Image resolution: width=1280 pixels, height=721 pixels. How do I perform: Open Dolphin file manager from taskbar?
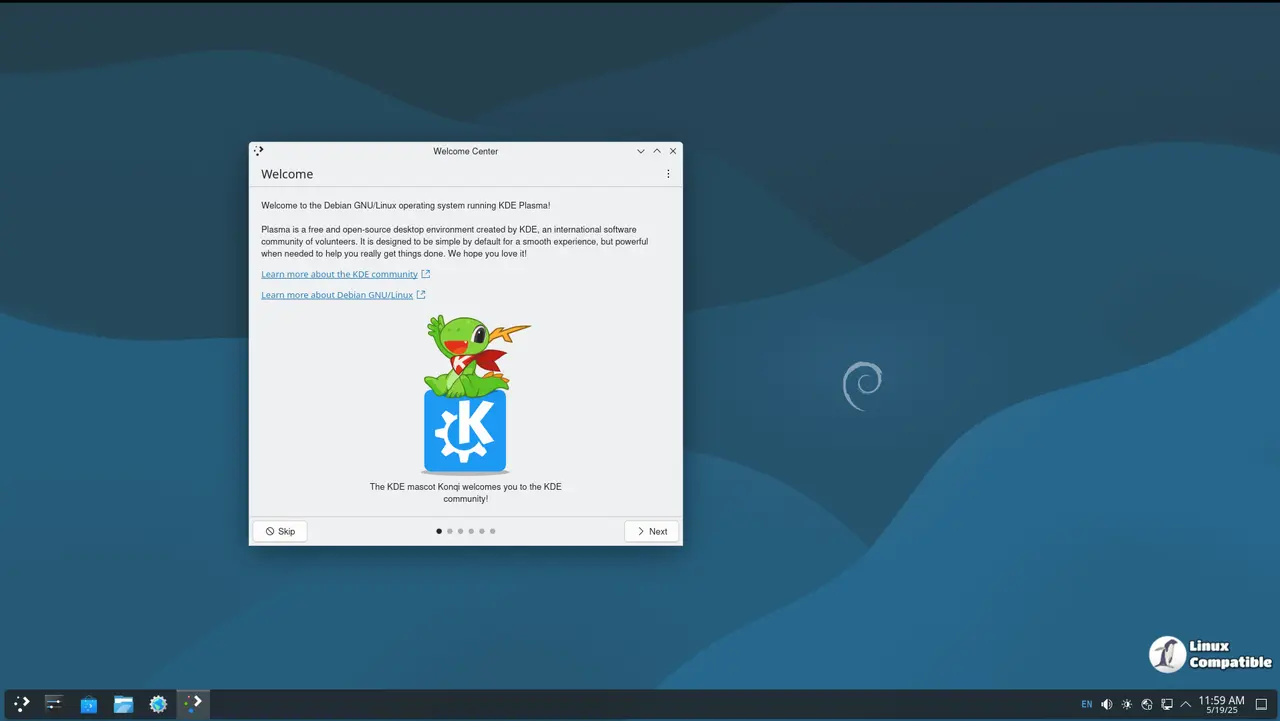(123, 704)
